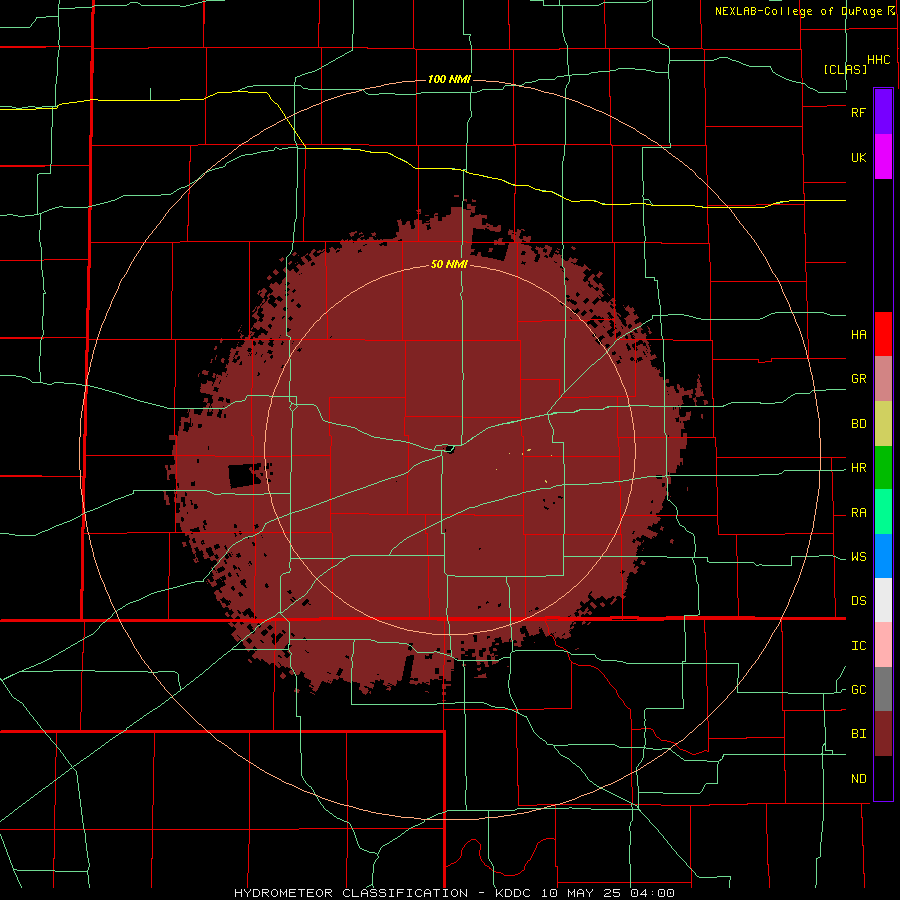Click the RF purple legend swatch
The image size is (900, 900).
(883, 112)
